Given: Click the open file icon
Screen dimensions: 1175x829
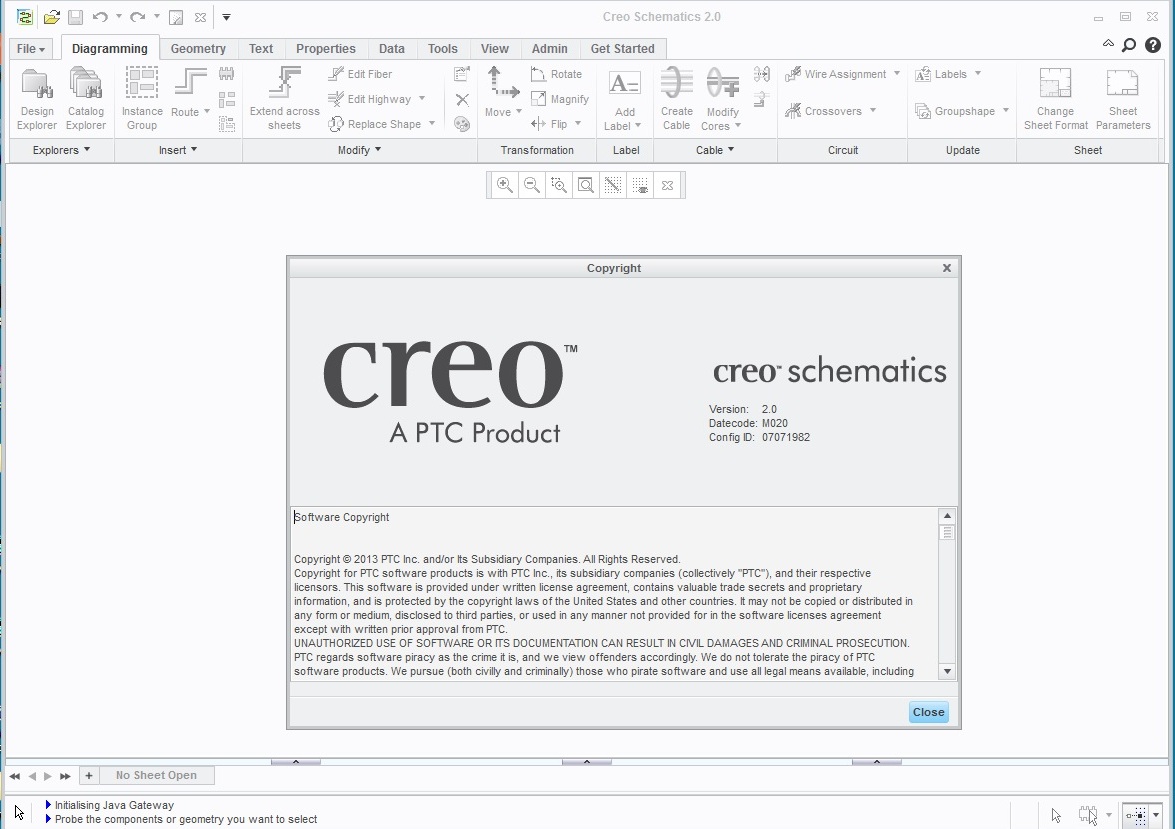Looking at the screenshot, I should click(x=51, y=16).
